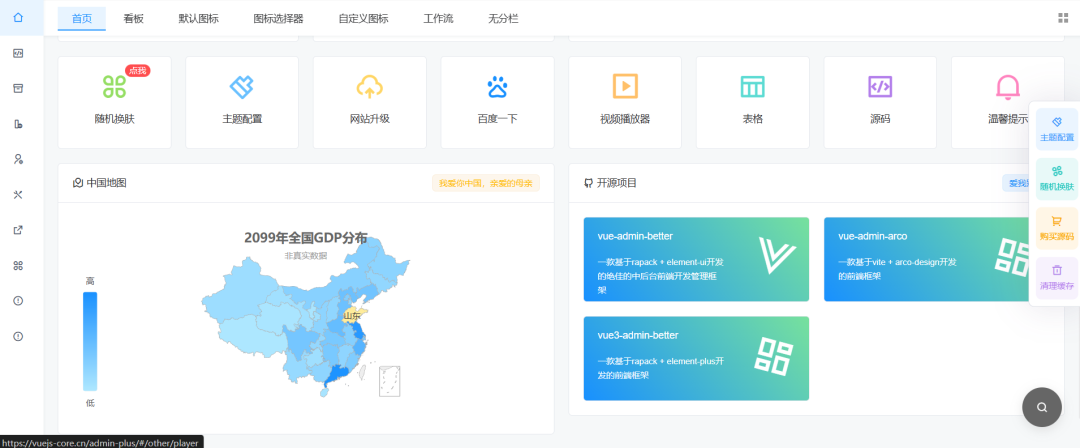Open the code-window icon in the left sidebar

tap(19, 53)
